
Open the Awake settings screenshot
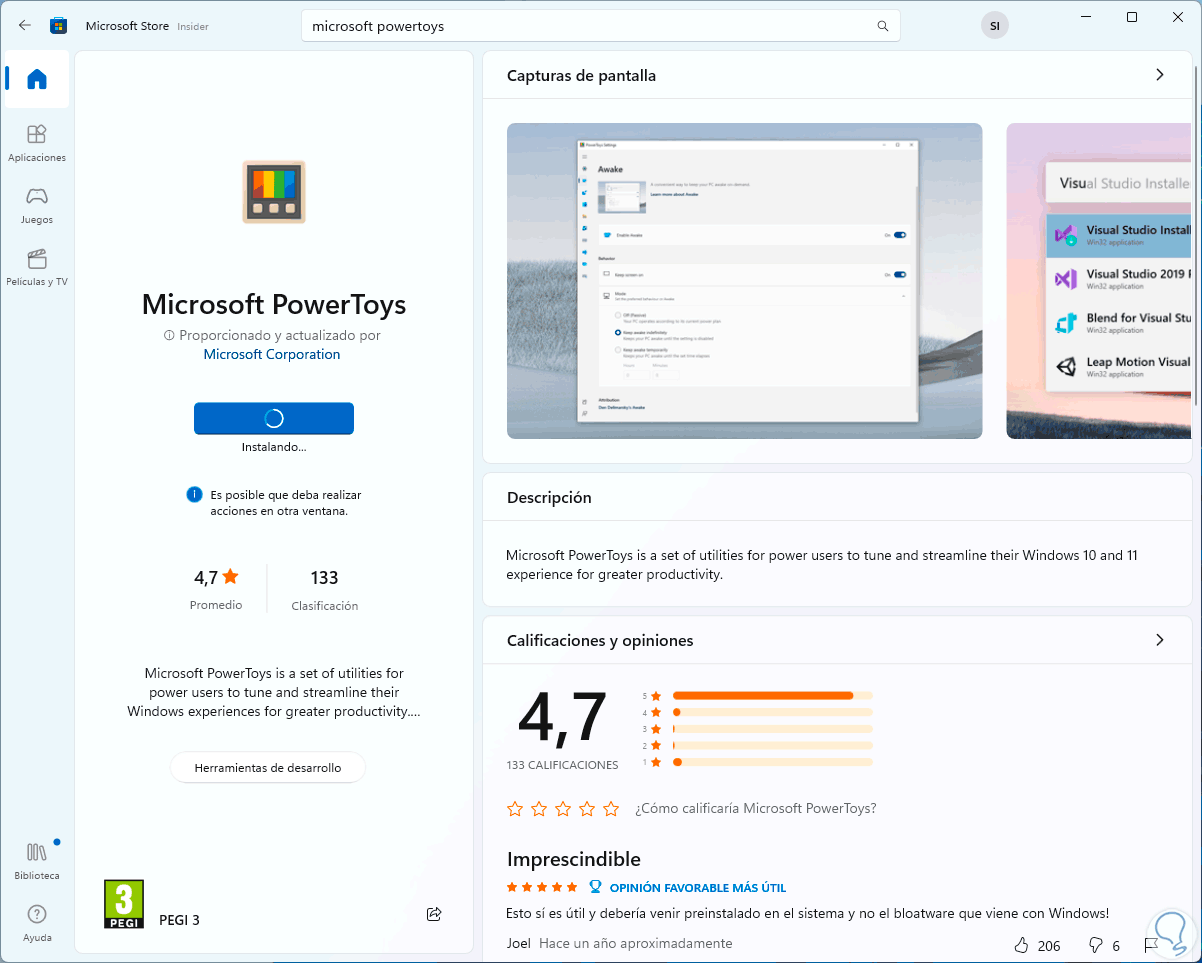click(x=744, y=281)
